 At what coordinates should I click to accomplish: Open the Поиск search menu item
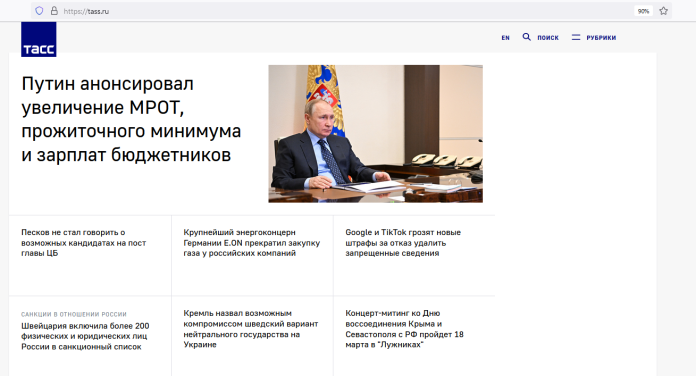coord(548,38)
